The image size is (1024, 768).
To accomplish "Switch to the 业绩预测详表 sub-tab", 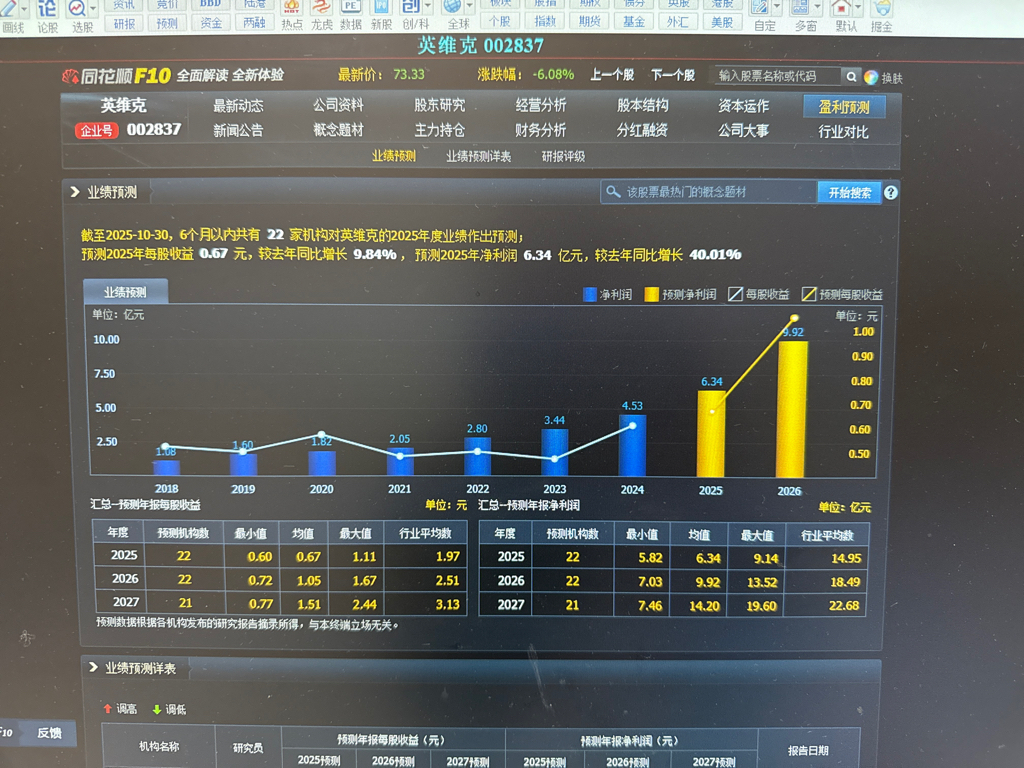I will (x=479, y=157).
